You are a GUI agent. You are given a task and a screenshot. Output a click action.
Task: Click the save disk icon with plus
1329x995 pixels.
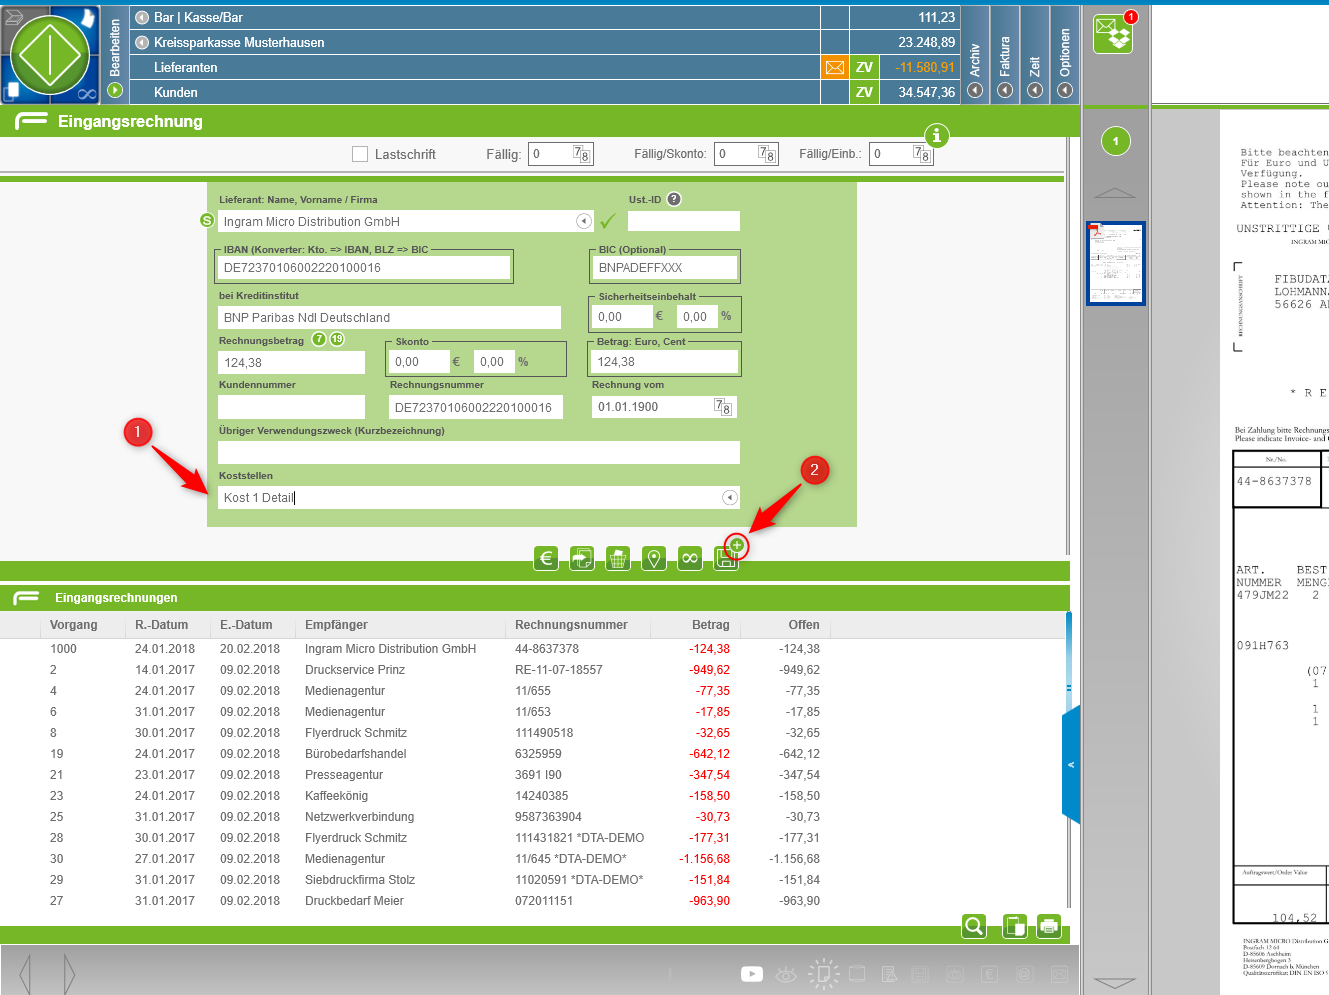[727, 558]
